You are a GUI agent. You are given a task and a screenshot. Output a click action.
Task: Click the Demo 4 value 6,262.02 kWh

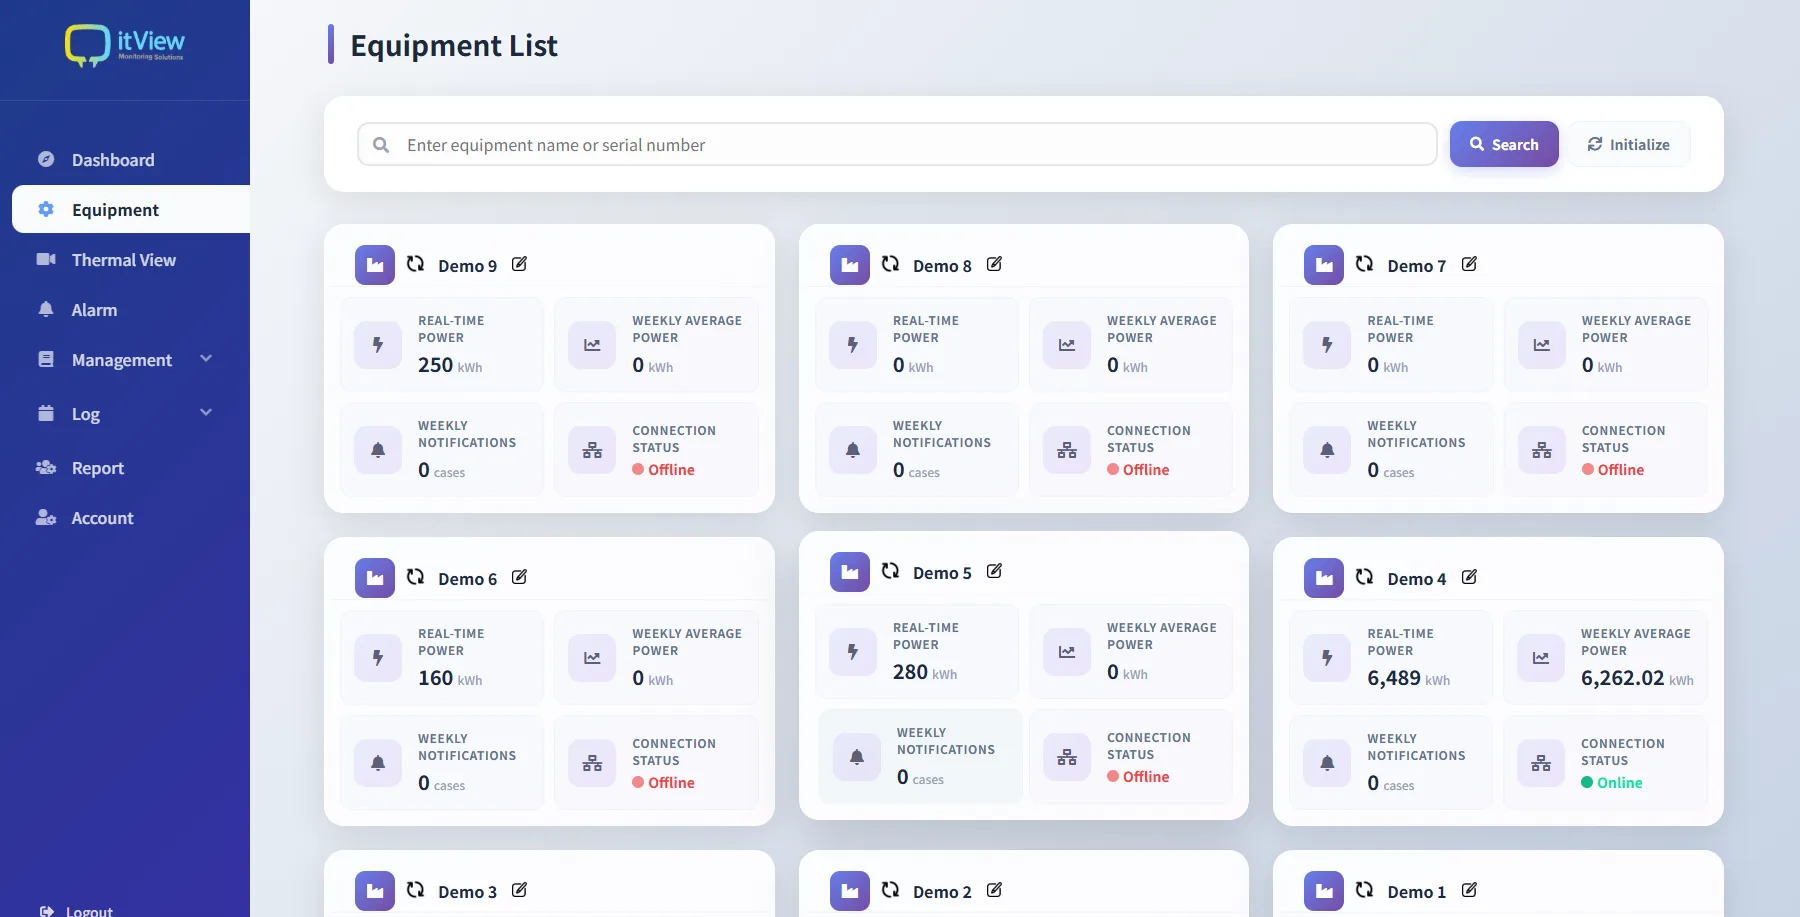[x=1637, y=678]
